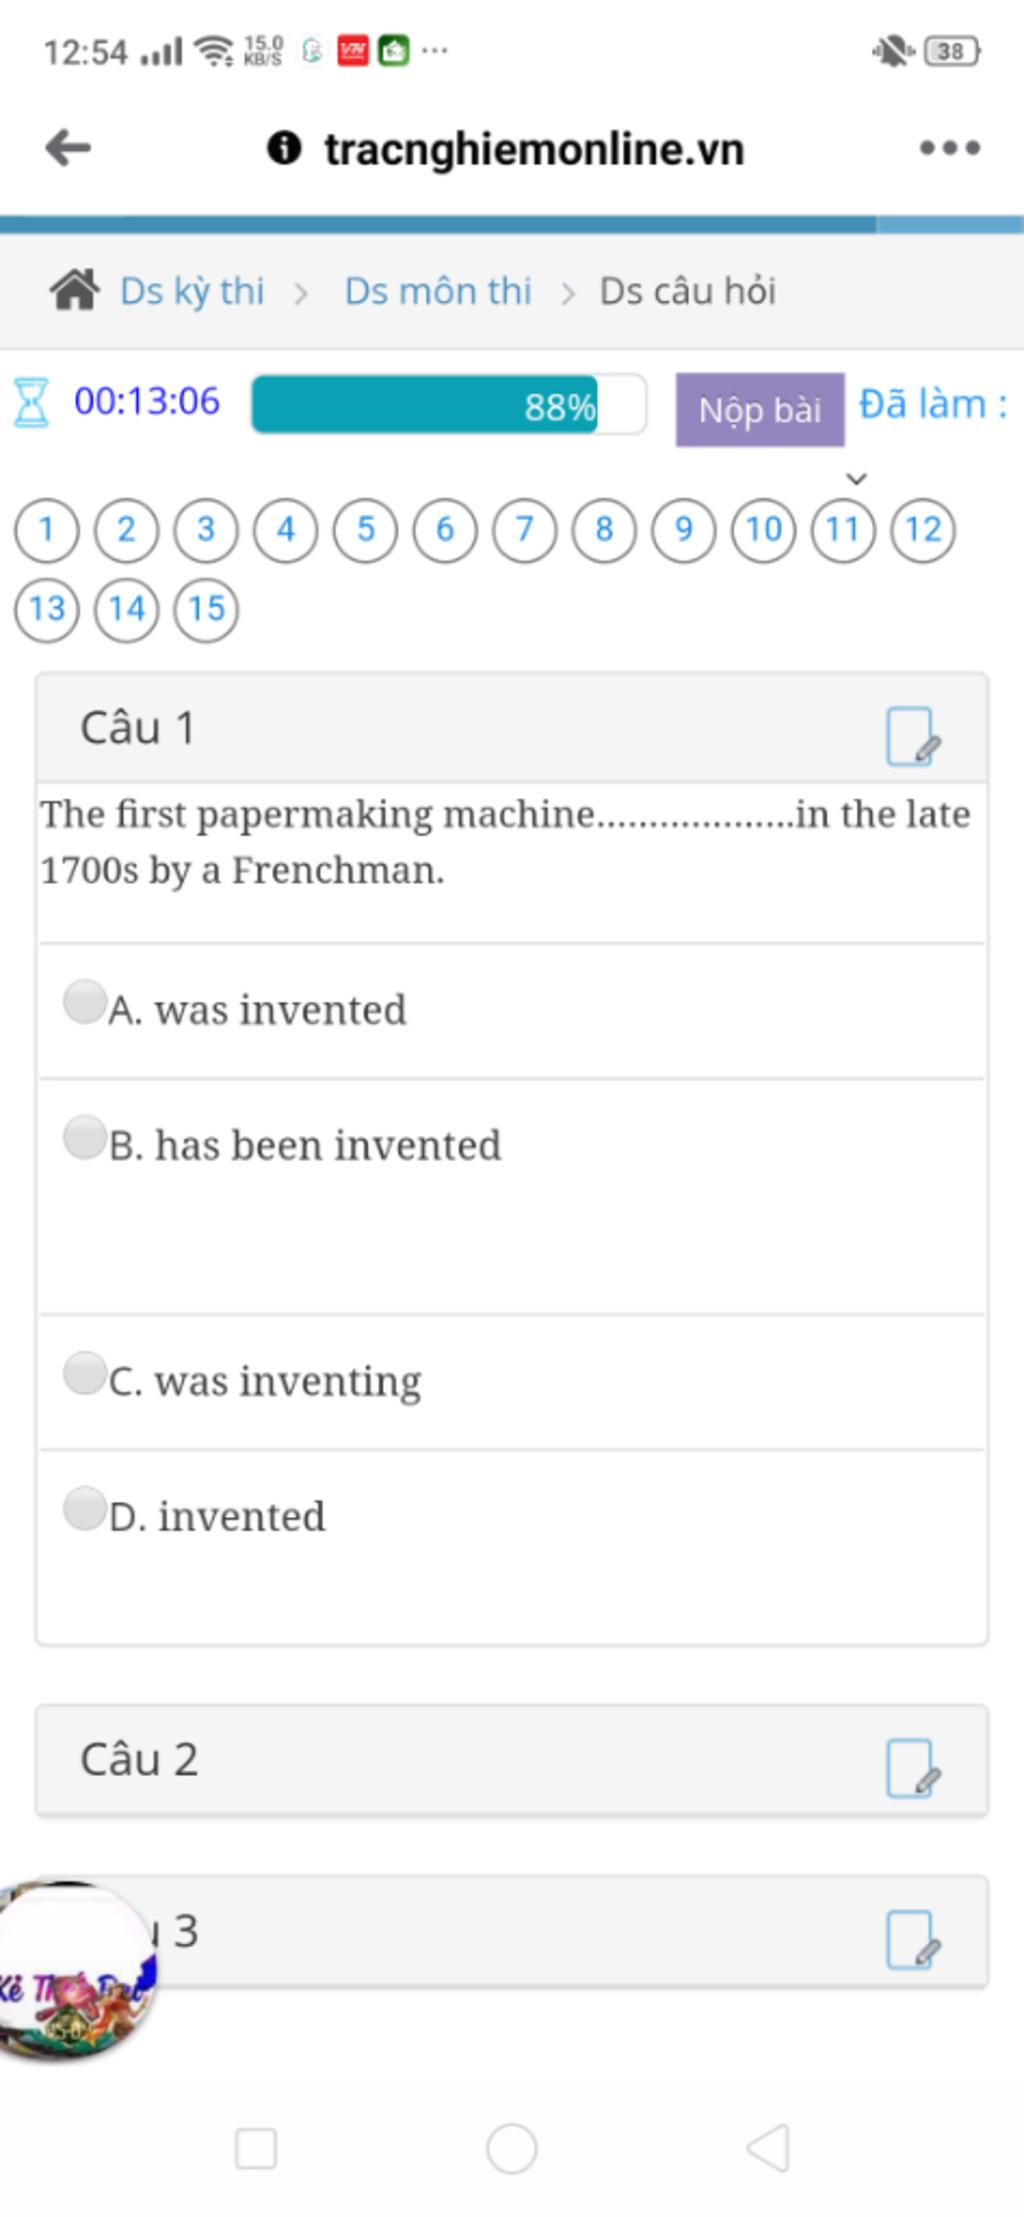The height and width of the screenshot is (2217, 1024).
Task: Tap the hourglass timer icon
Action: click(x=31, y=402)
